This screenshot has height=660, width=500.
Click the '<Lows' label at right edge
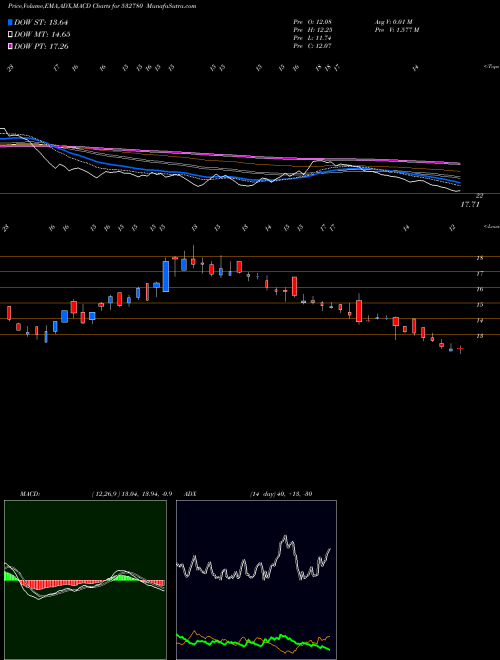pos(491,226)
